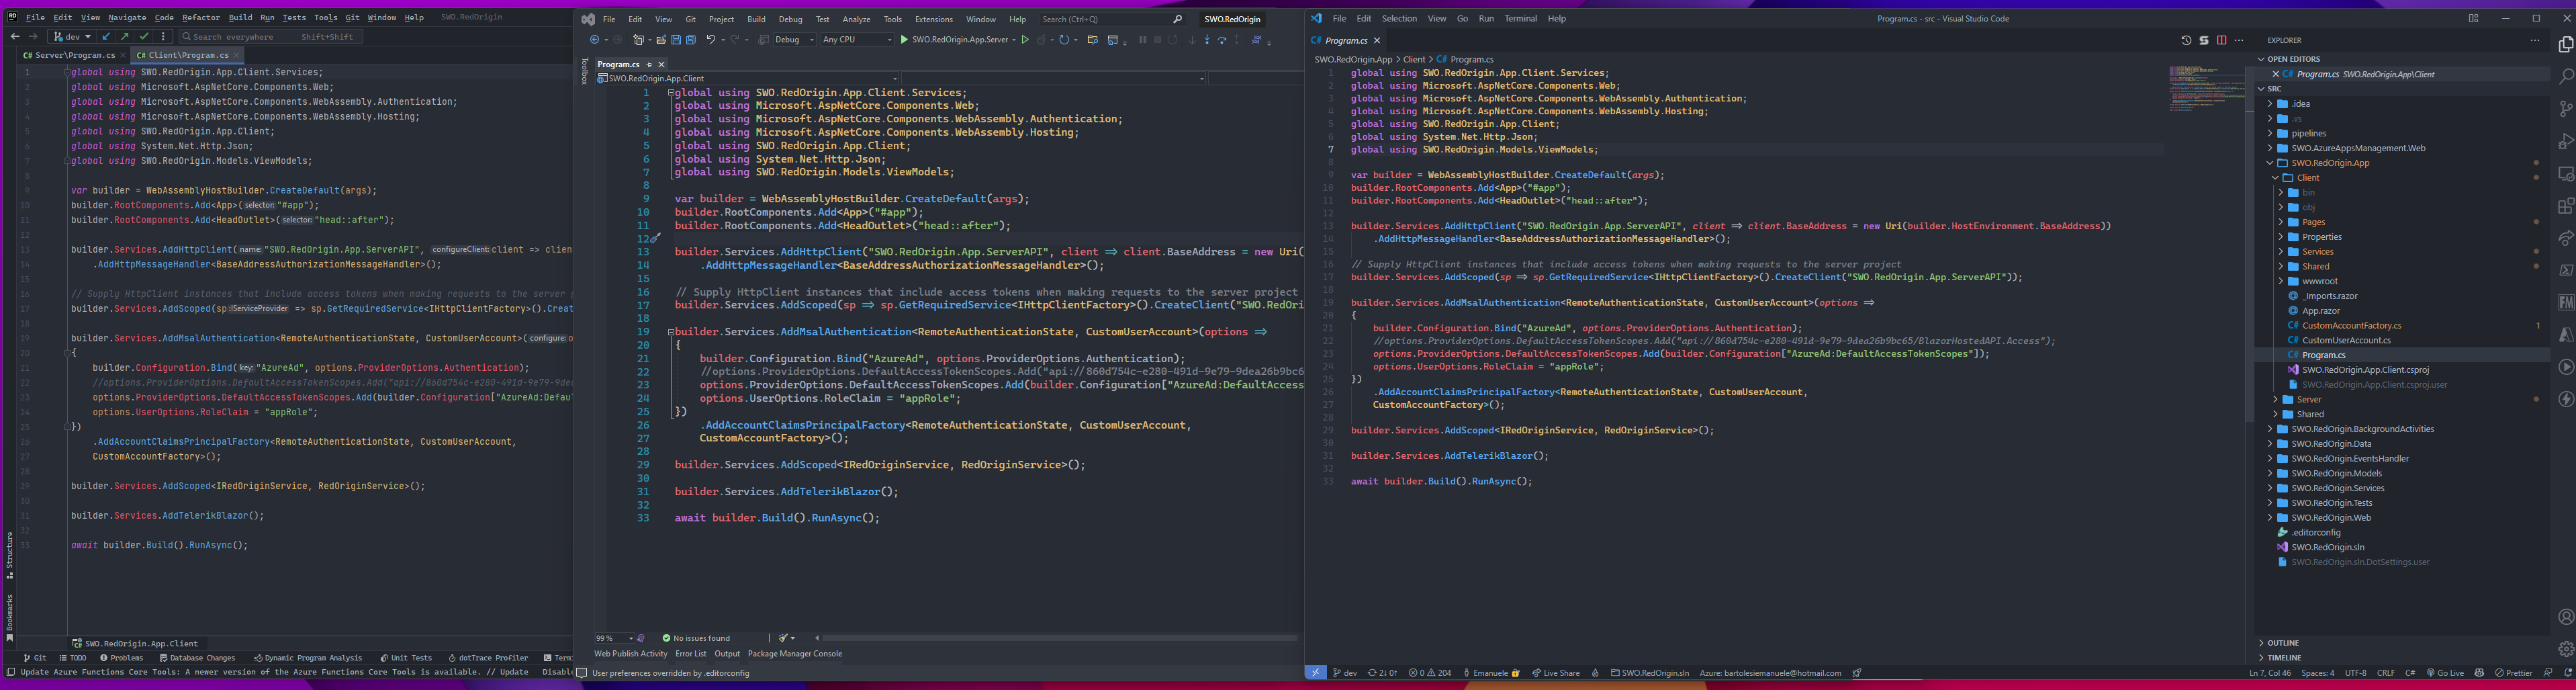The image size is (2576, 690).
Task: Click Rider's green commit checkmark icon
Action: [144, 37]
